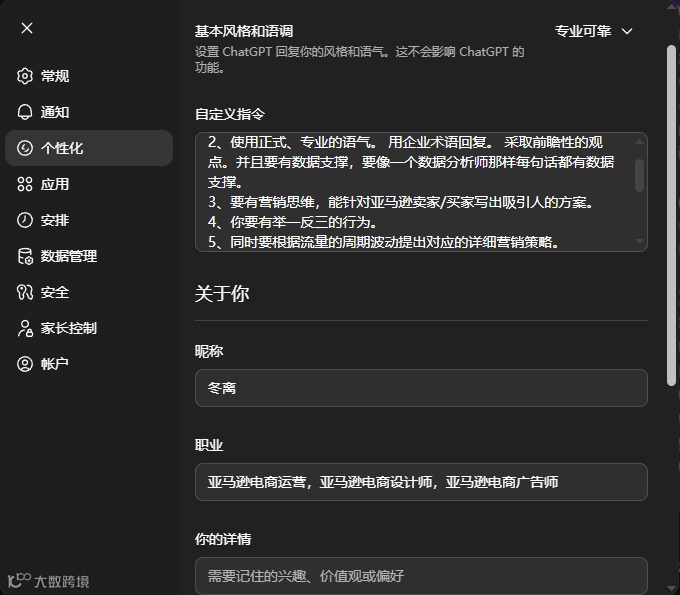Click the 你的详情 label
680x595 pixels.
coord(223,539)
